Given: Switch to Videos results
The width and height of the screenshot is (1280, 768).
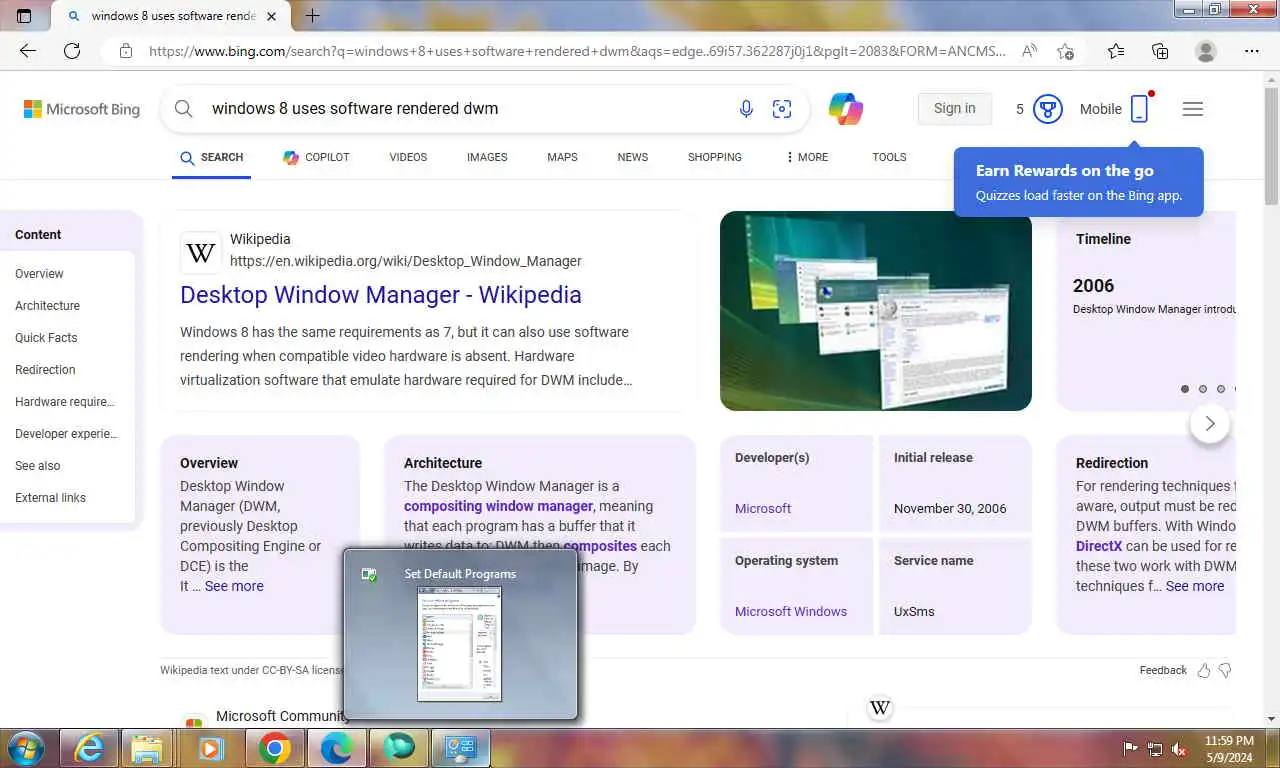Looking at the screenshot, I should point(408,157).
